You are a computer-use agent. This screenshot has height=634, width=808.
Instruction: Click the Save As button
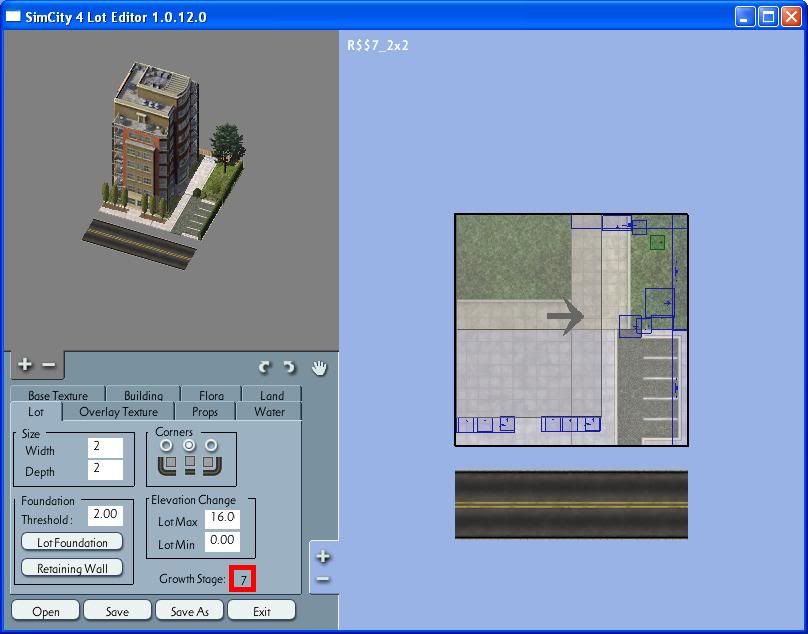[189, 611]
